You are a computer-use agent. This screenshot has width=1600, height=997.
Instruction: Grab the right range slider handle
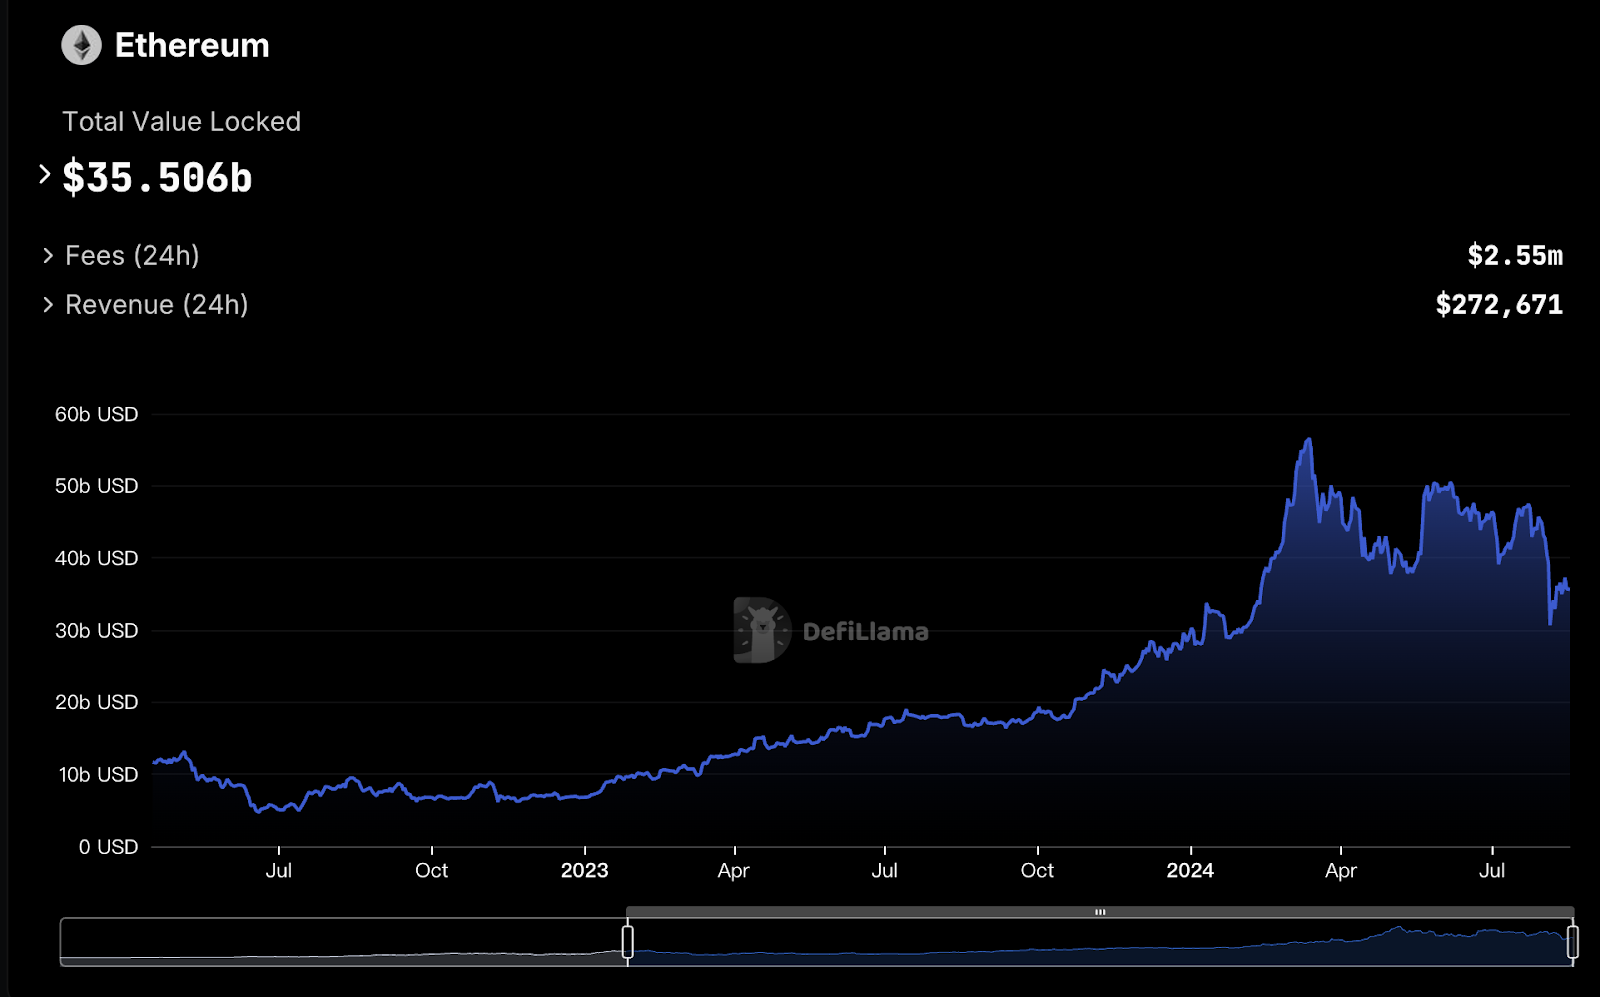(x=1572, y=941)
